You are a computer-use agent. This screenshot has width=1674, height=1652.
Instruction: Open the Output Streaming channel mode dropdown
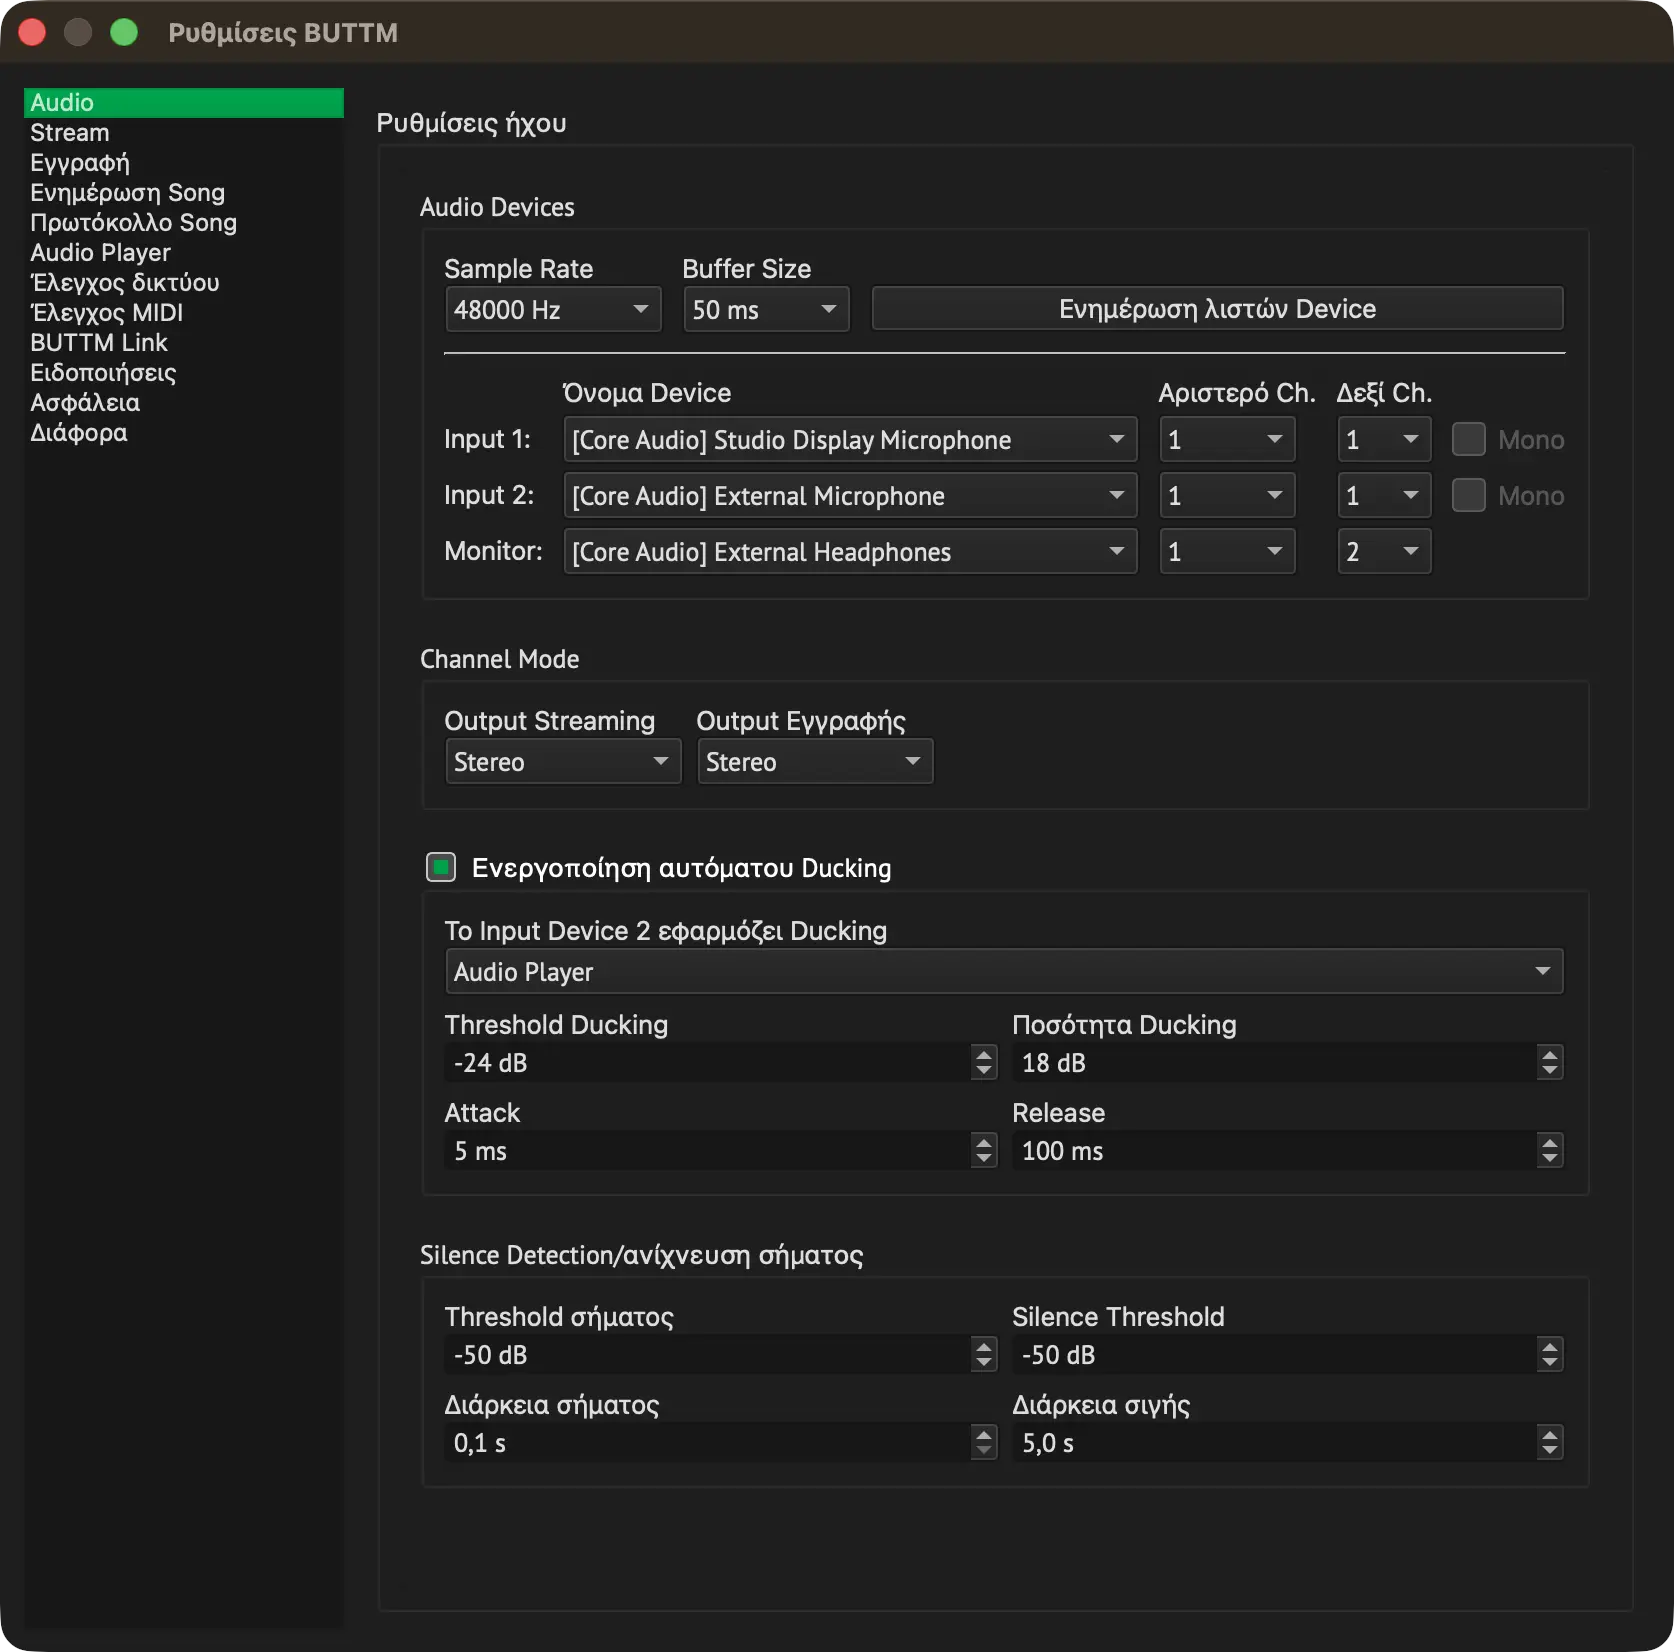[563, 762]
